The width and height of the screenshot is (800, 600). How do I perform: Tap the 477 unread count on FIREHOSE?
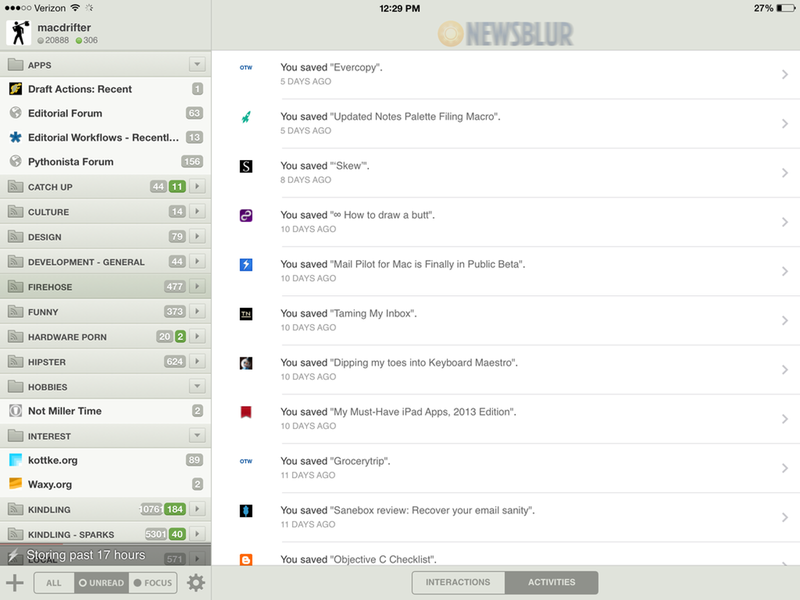click(x=174, y=287)
